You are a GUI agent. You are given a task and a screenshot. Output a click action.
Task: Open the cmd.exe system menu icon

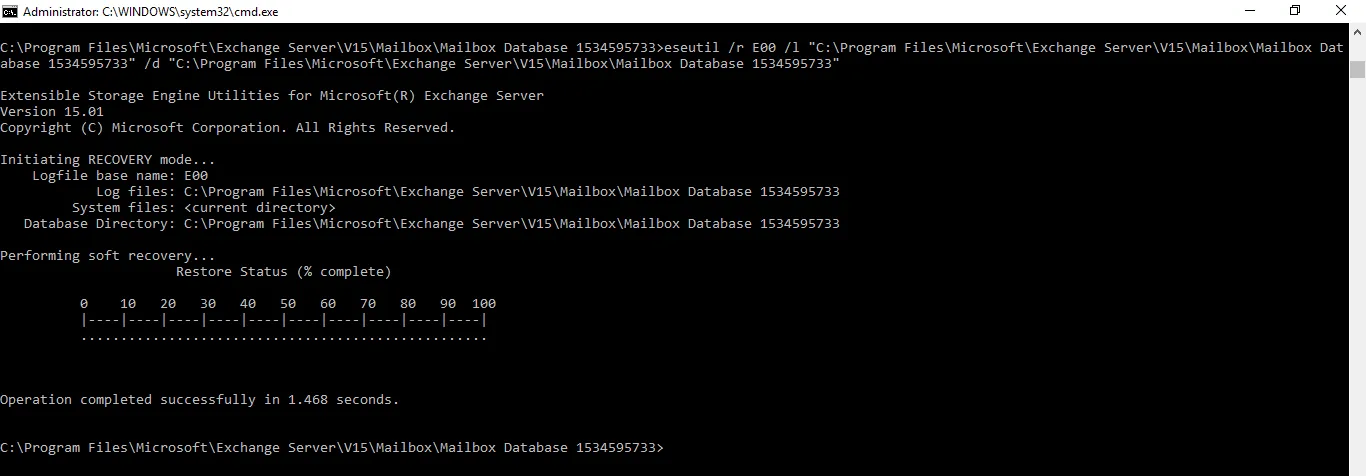coord(10,11)
